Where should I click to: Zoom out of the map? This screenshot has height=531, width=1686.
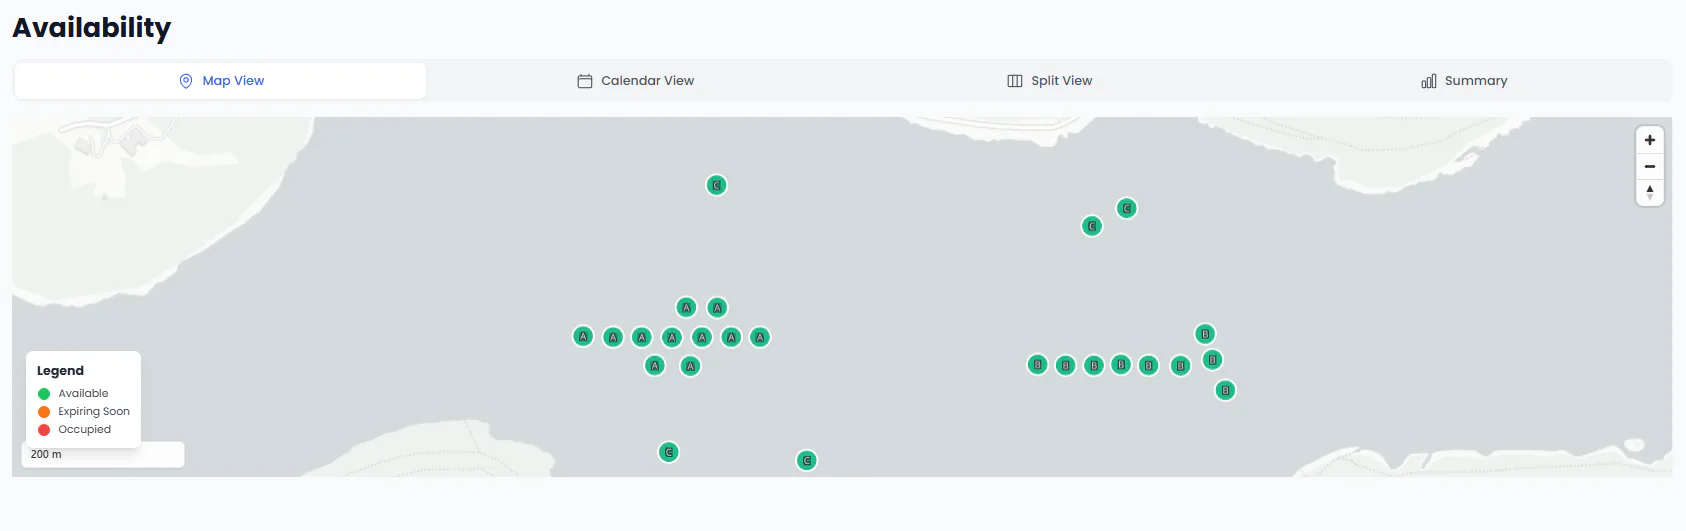coord(1650,166)
